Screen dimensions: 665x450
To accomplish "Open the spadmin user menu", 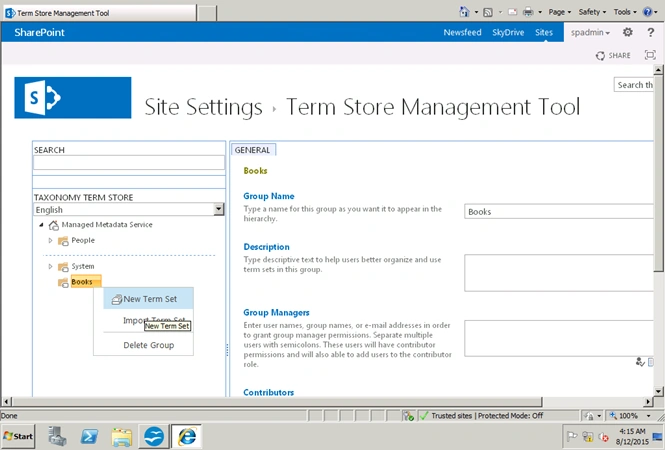I will coord(590,32).
